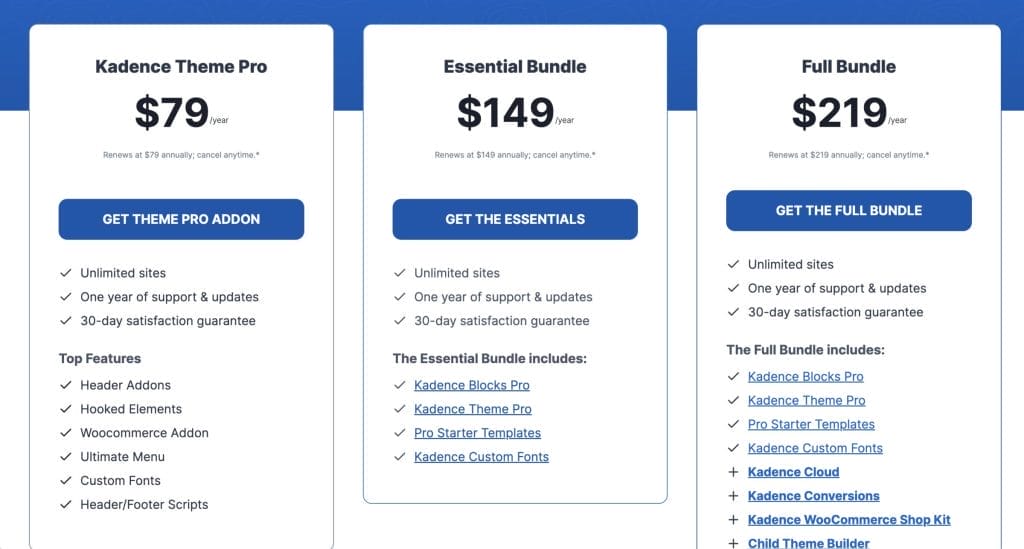Click Kadence Custom Fonts link in Full Bundle
This screenshot has height=549, width=1024.
click(815, 448)
